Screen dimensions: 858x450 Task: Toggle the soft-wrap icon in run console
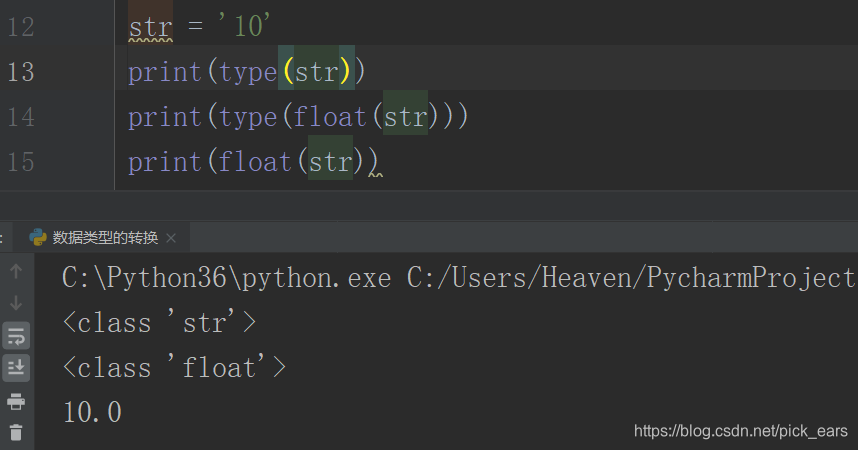pyautogui.click(x=16, y=336)
